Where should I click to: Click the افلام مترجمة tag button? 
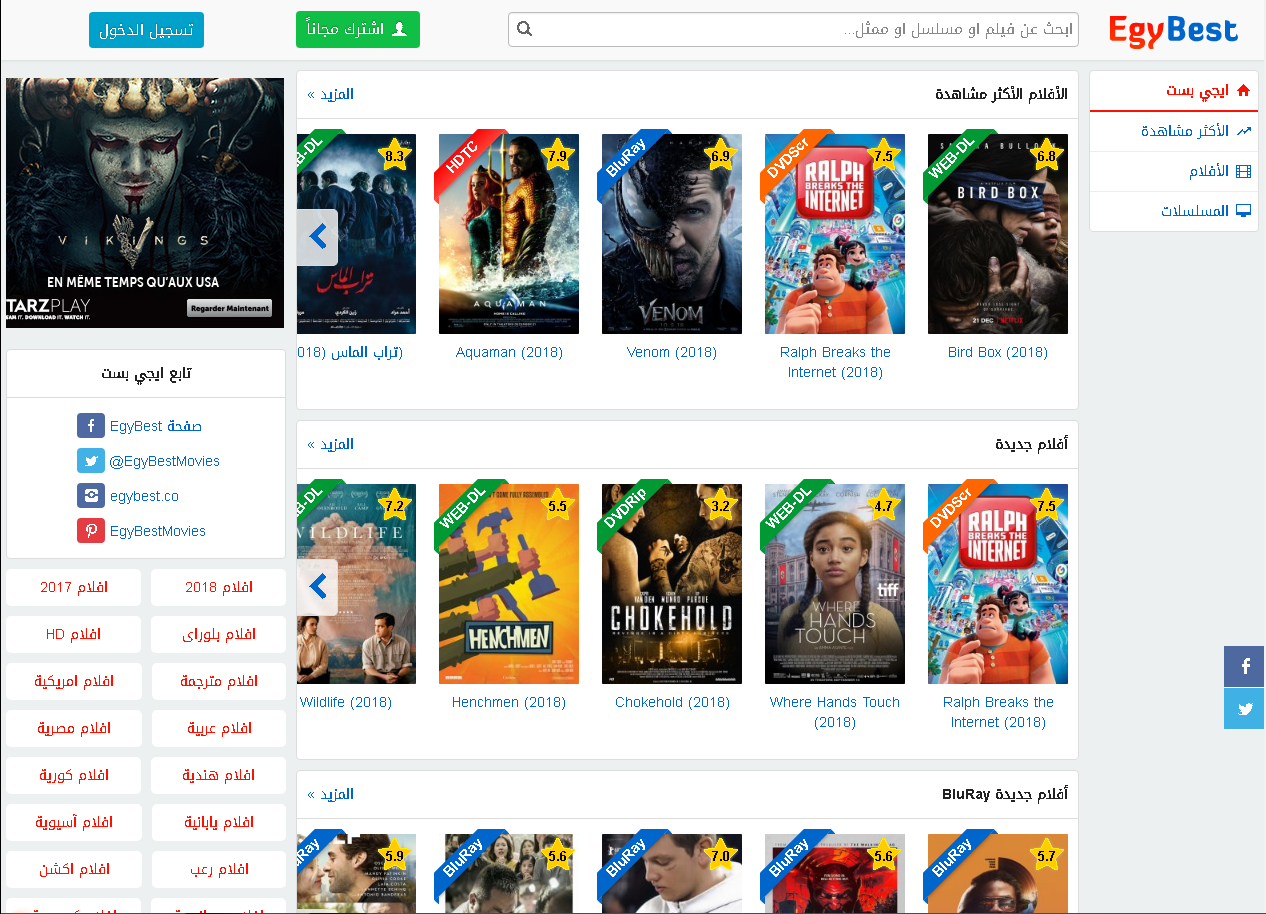218,681
